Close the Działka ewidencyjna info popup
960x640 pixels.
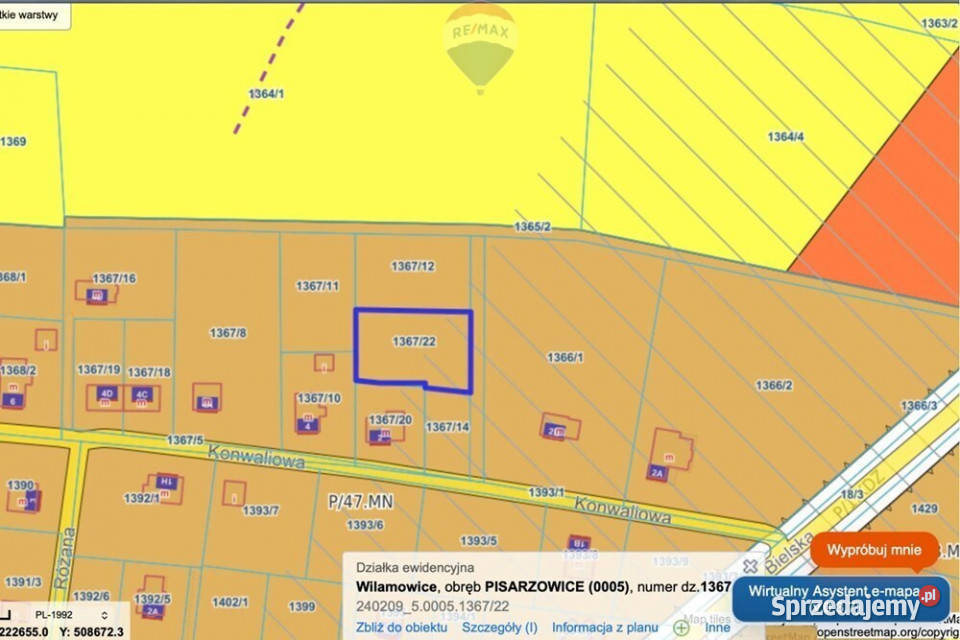[x=750, y=566]
